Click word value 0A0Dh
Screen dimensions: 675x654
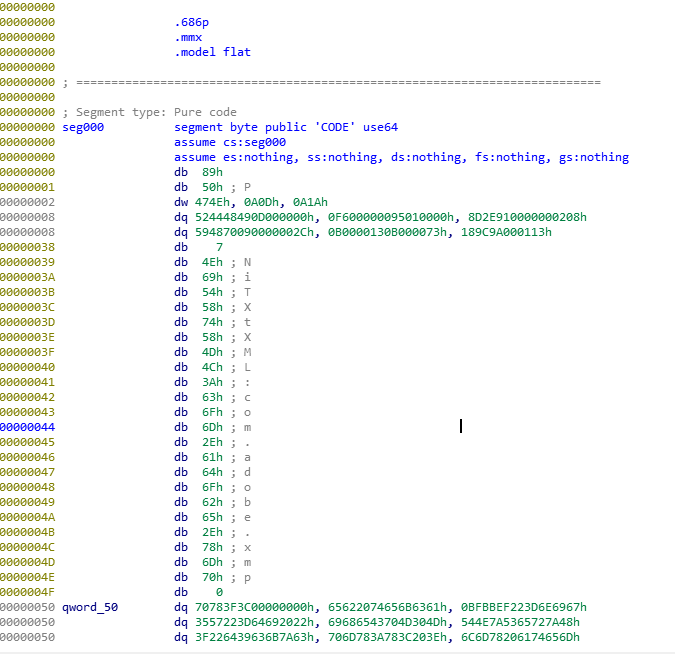261,202
